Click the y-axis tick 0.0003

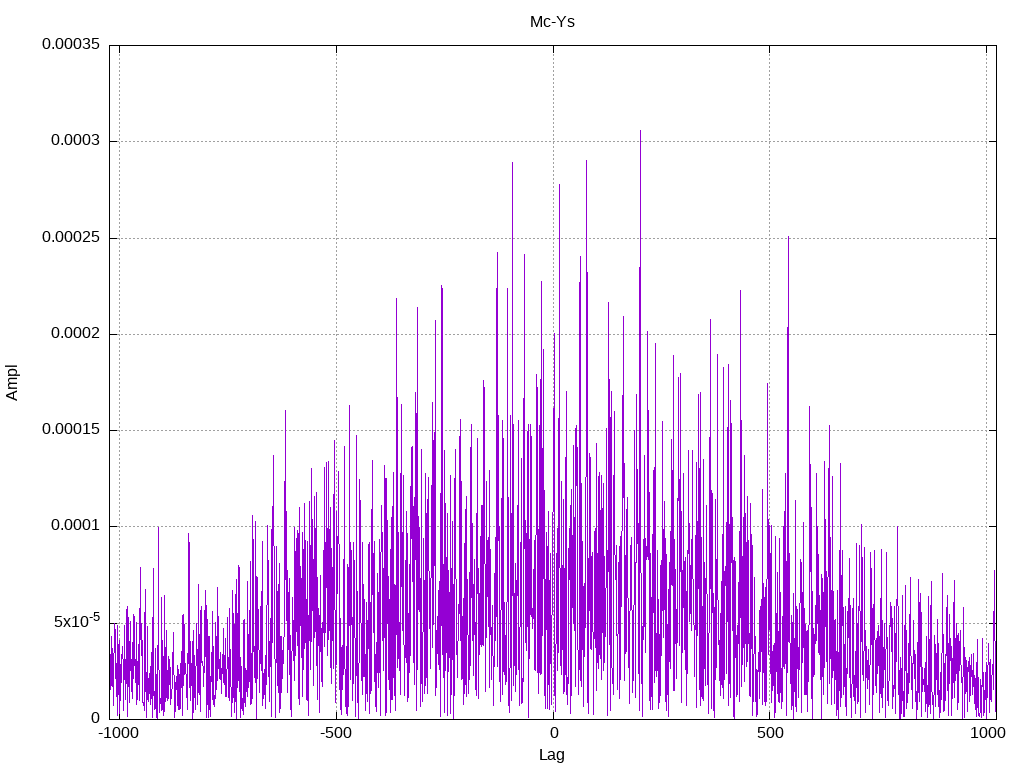point(76,140)
